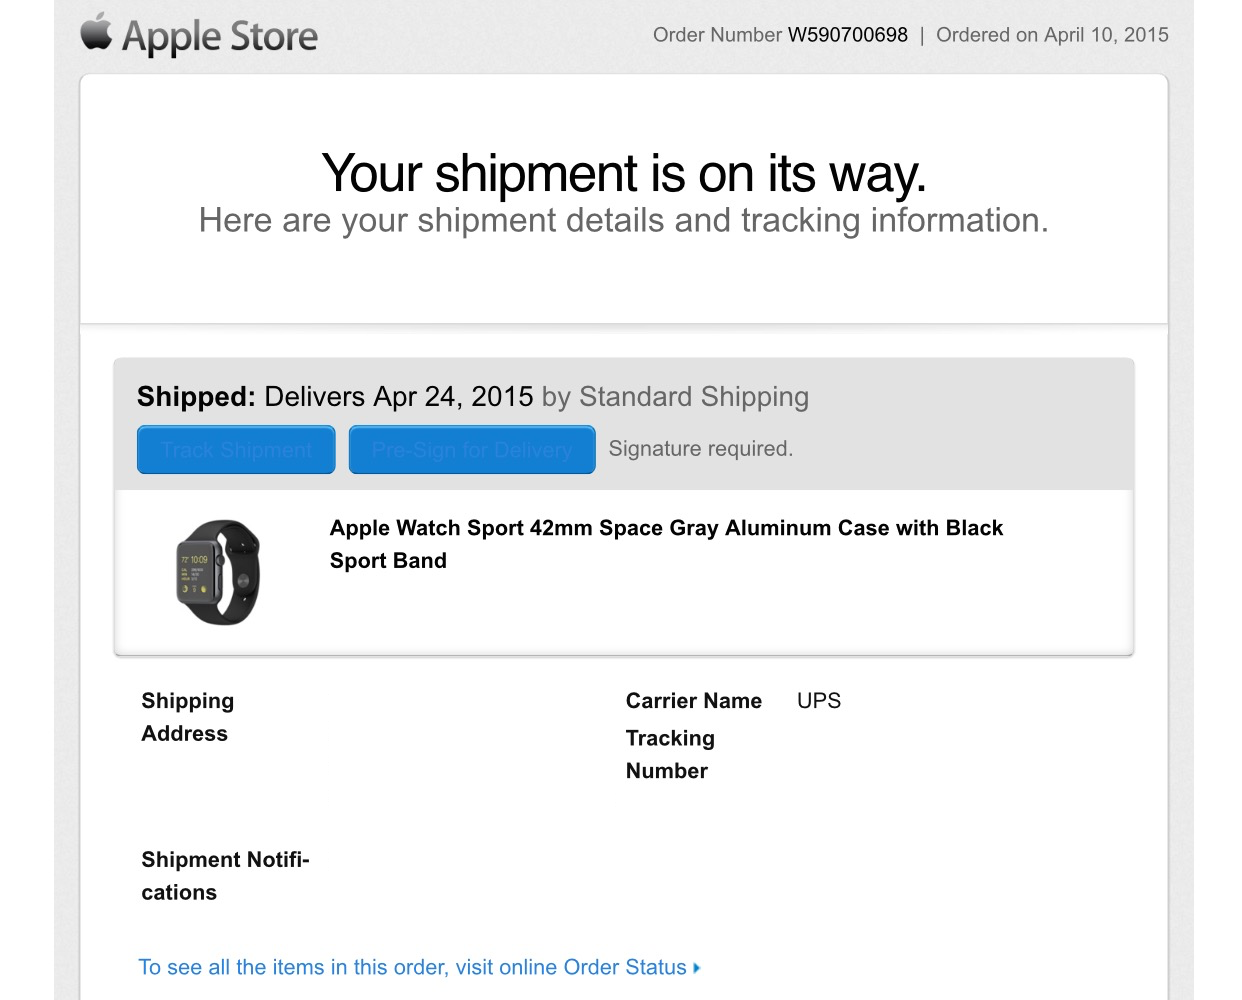The width and height of the screenshot is (1242, 1000).
Task: Click the Standard Shipping text
Action: coord(694,397)
